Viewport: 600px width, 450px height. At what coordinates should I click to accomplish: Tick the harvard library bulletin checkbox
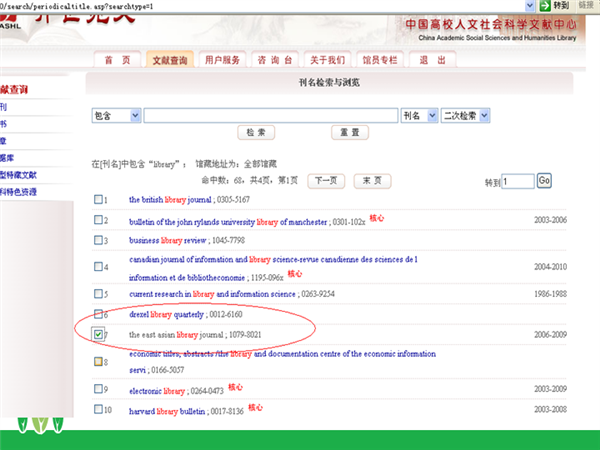(x=98, y=409)
